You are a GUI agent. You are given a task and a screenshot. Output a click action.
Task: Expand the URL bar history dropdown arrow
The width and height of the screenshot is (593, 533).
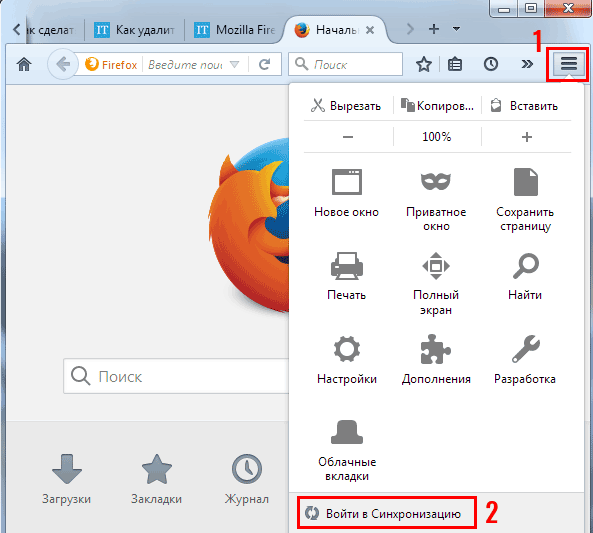[234, 65]
